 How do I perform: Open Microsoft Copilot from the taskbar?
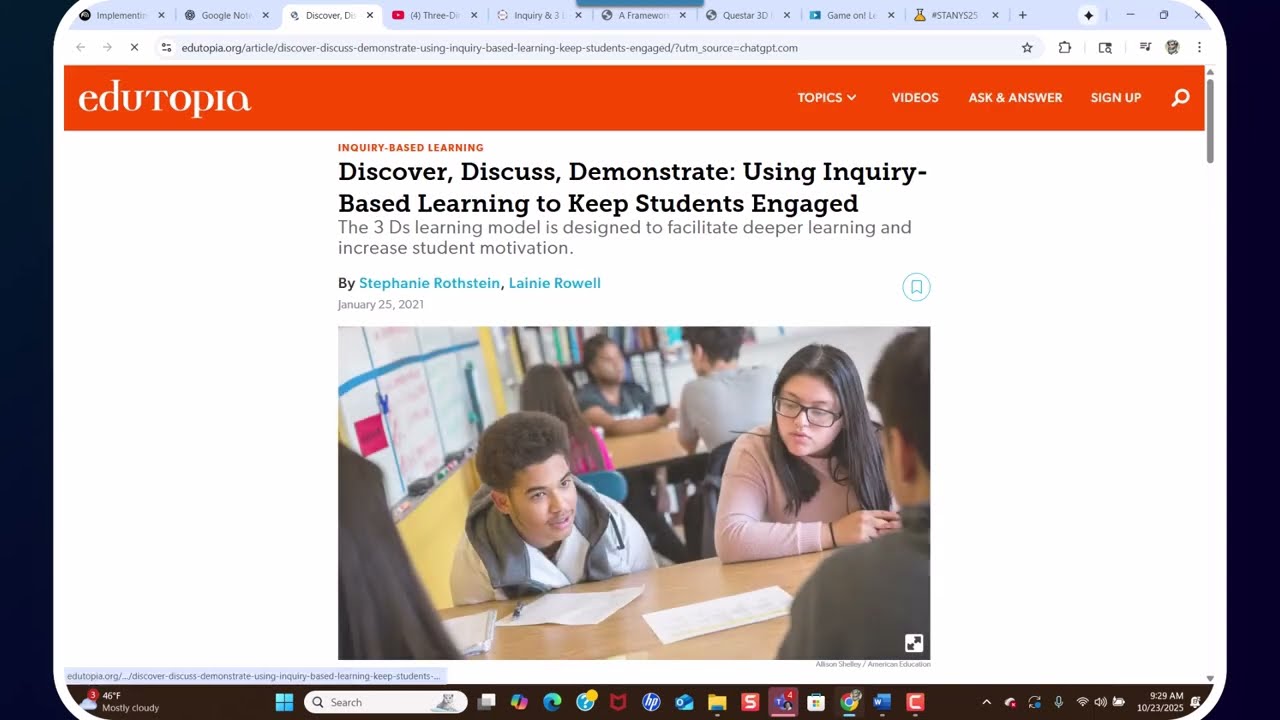[519, 702]
